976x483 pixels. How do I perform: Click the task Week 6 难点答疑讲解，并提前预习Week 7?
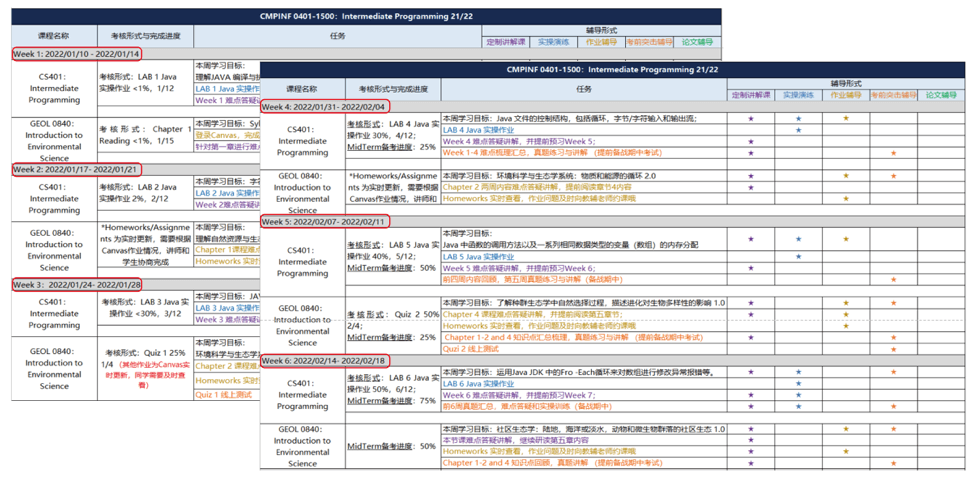click(x=518, y=395)
